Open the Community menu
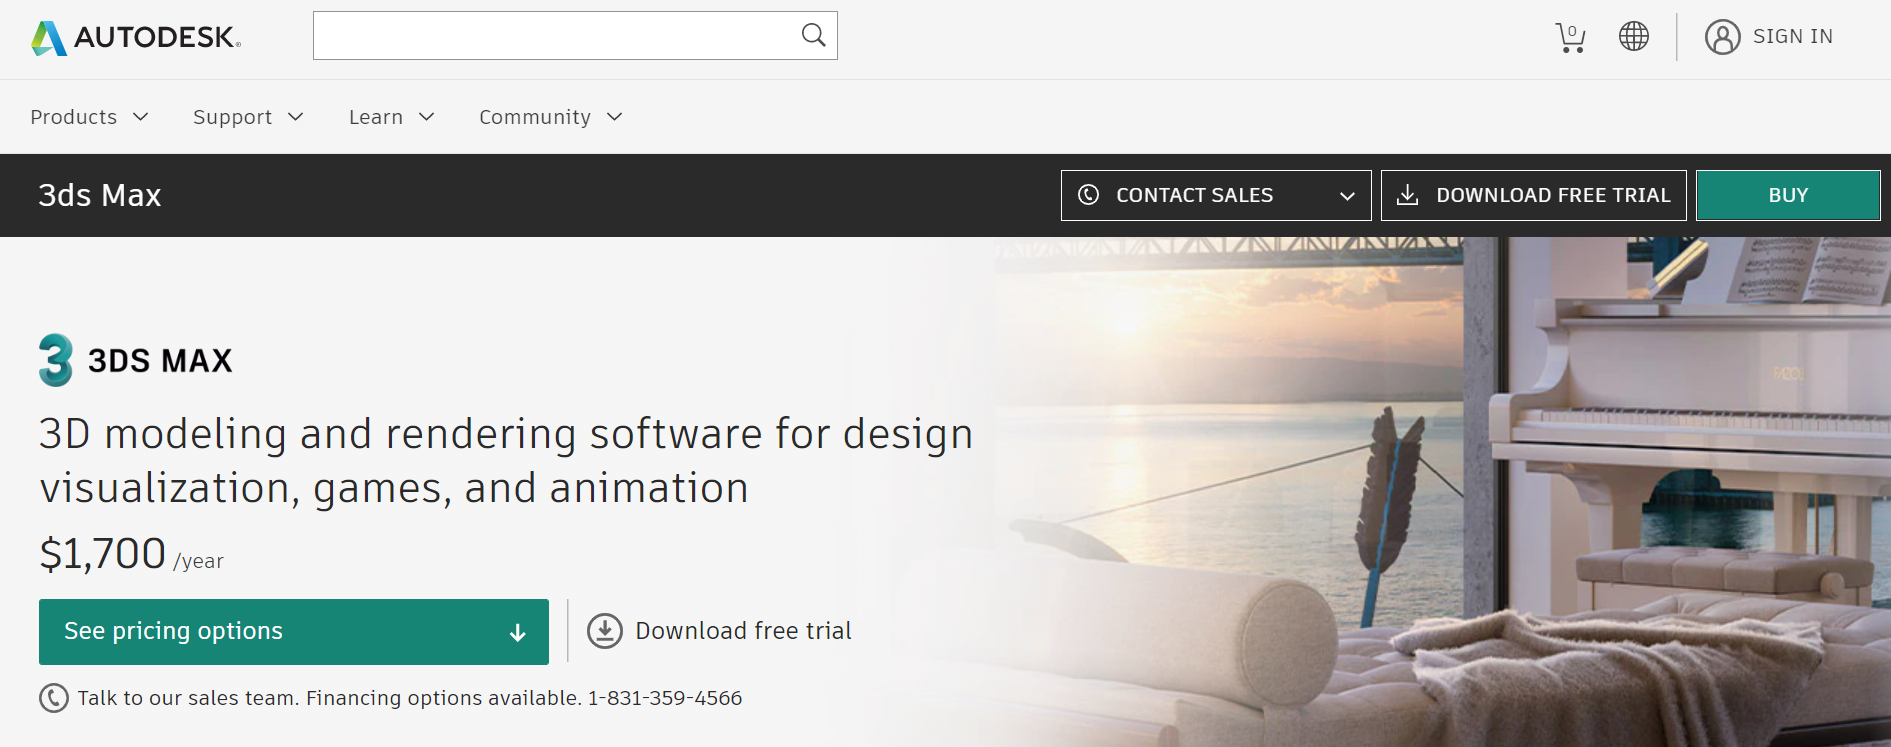 (x=551, y=117)
